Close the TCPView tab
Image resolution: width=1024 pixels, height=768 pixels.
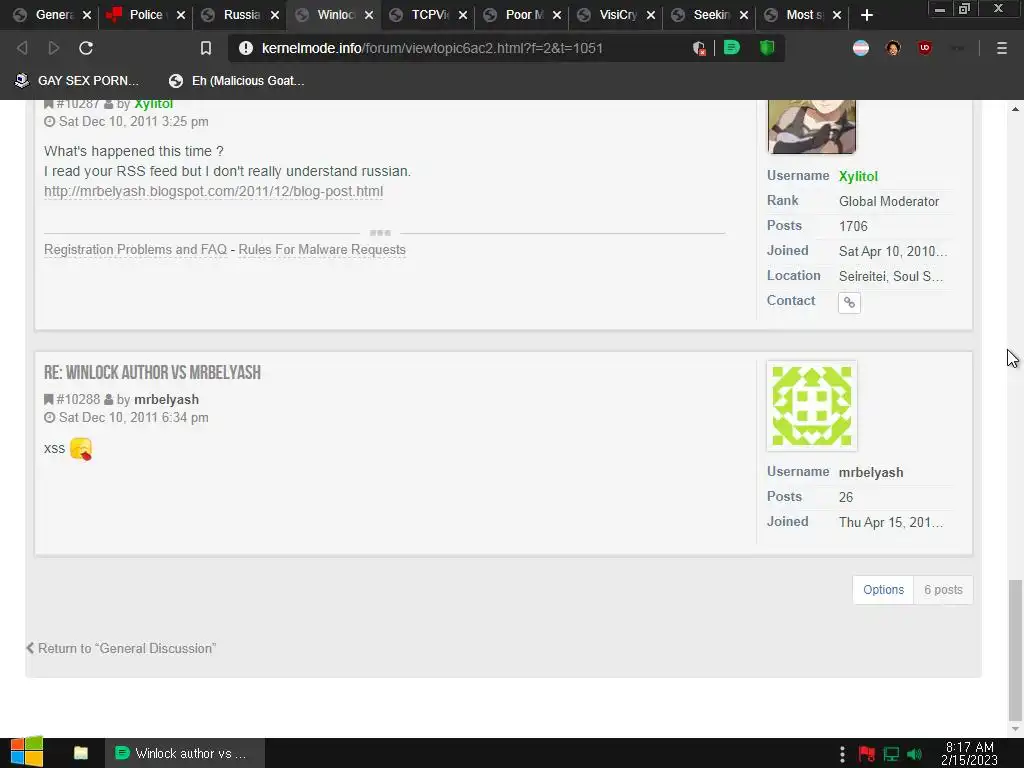[463, 15]
